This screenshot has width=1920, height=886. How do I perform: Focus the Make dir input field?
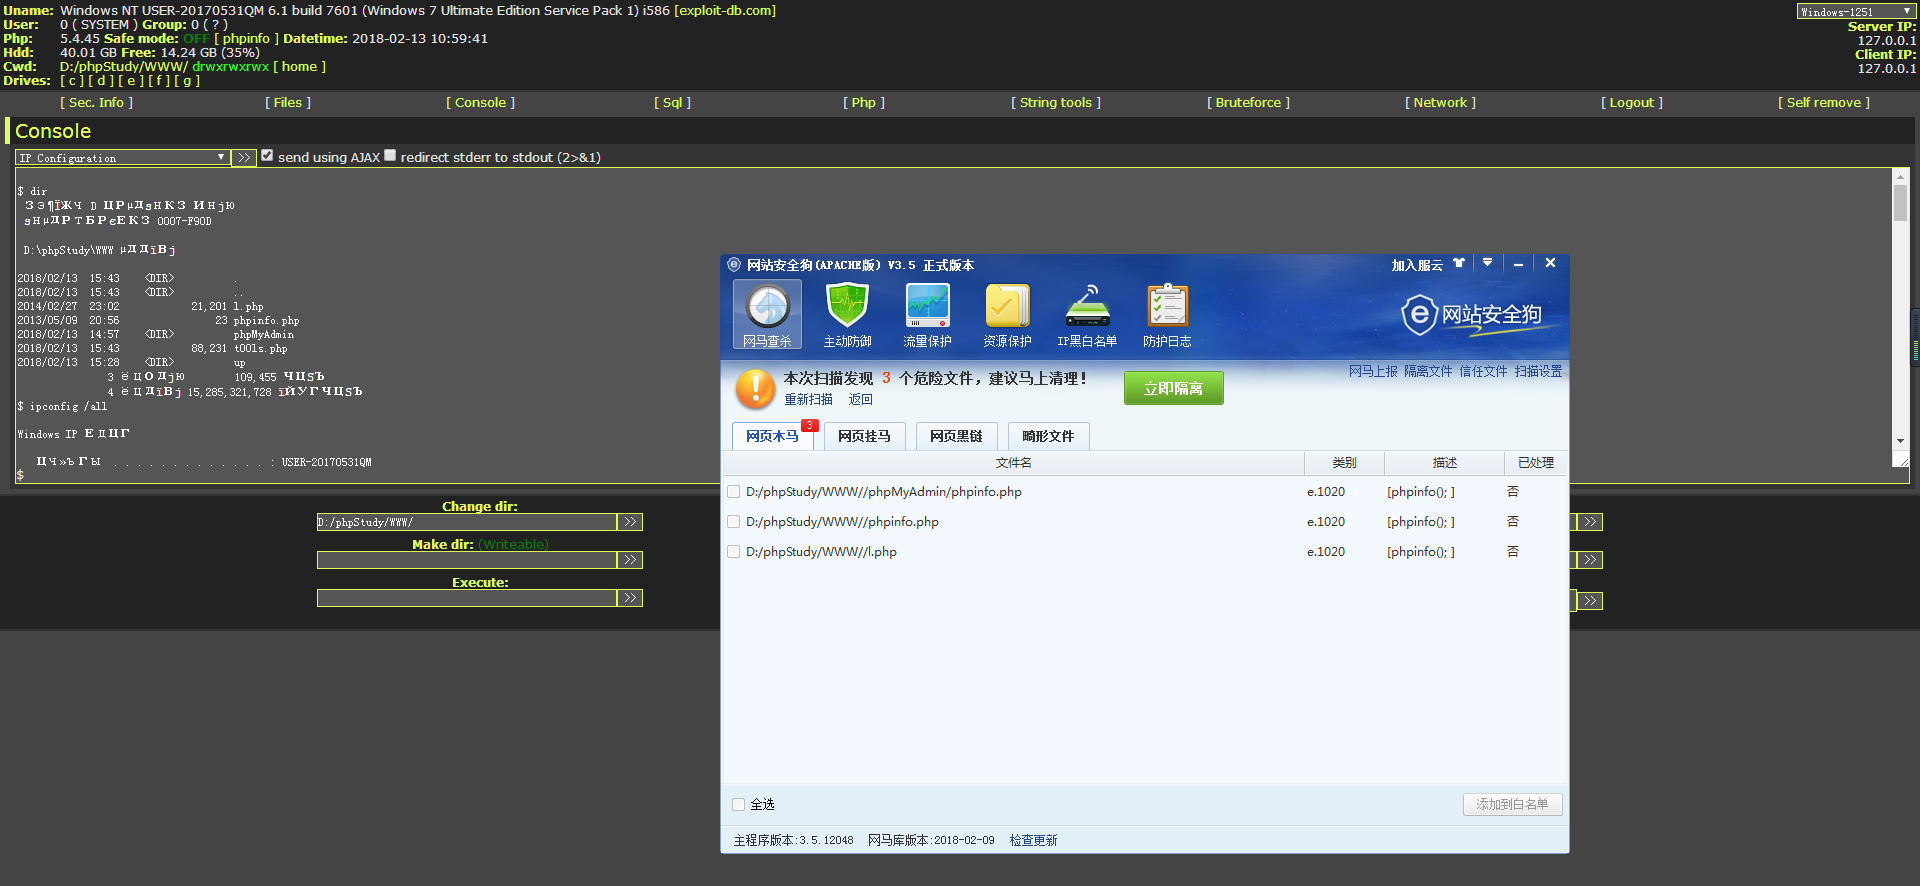point(467,560)
